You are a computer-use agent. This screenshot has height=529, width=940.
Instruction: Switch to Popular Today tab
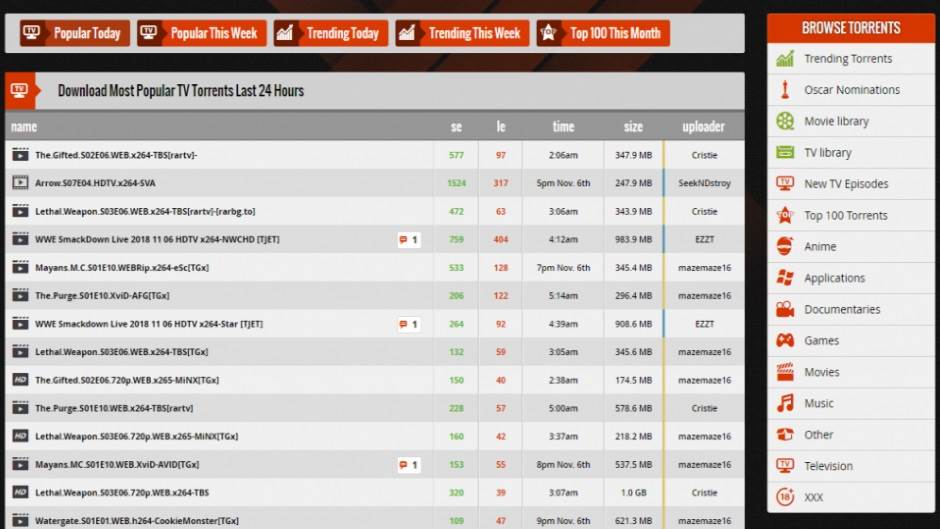click(x=72, y=33)
